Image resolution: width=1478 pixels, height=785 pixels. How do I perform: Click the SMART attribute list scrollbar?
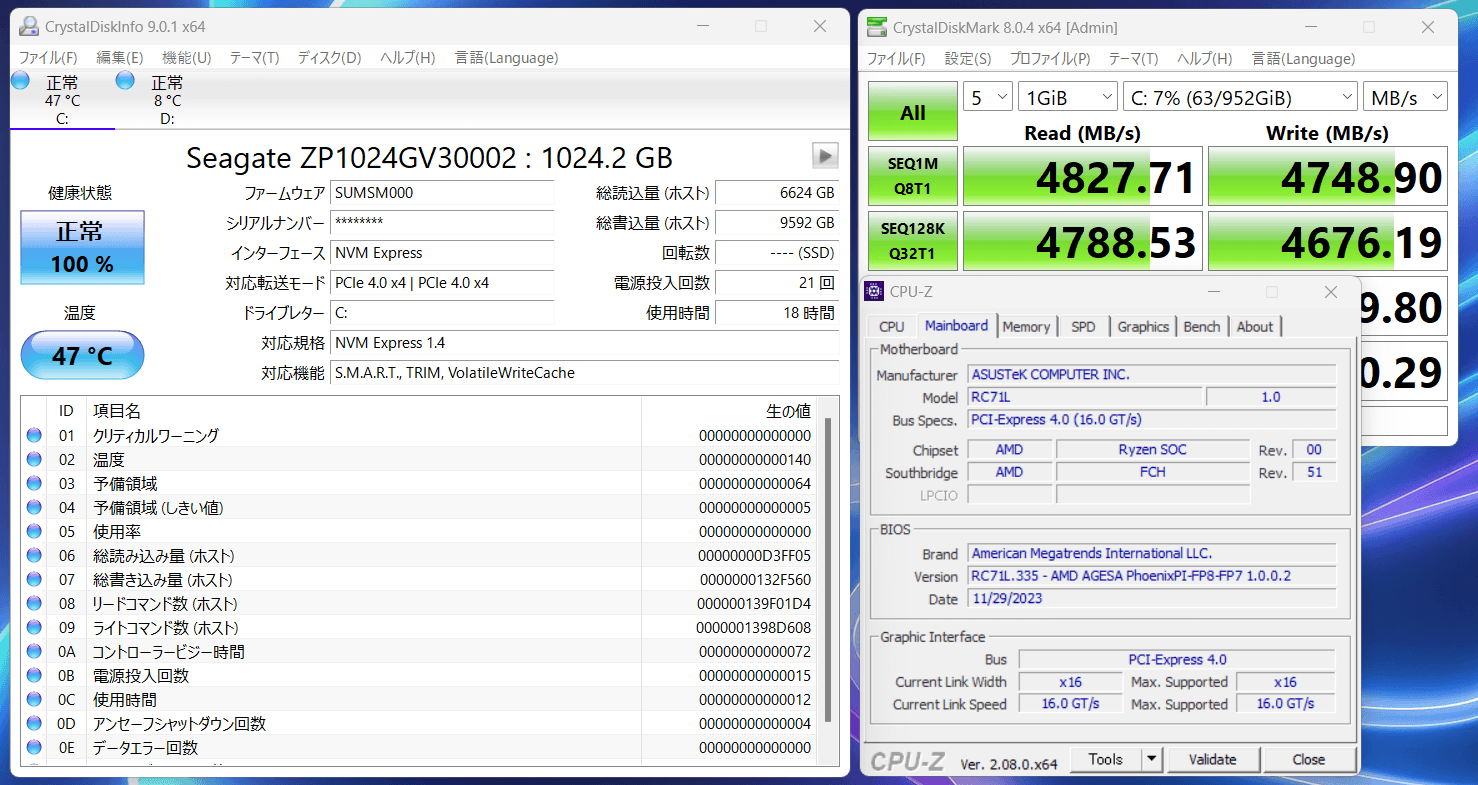827,570
